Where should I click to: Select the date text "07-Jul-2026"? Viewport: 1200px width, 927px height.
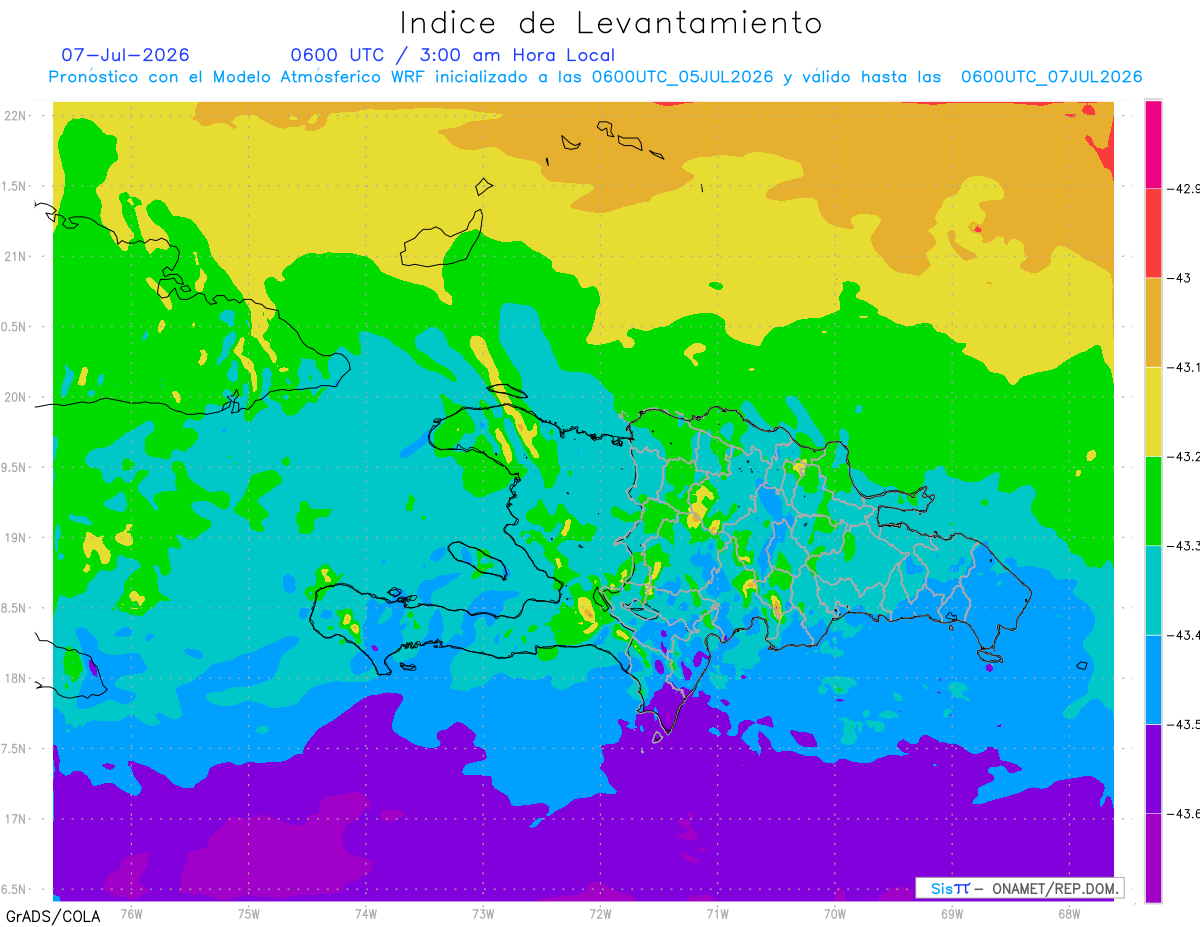pyautogui.click(x=125, y=55)
